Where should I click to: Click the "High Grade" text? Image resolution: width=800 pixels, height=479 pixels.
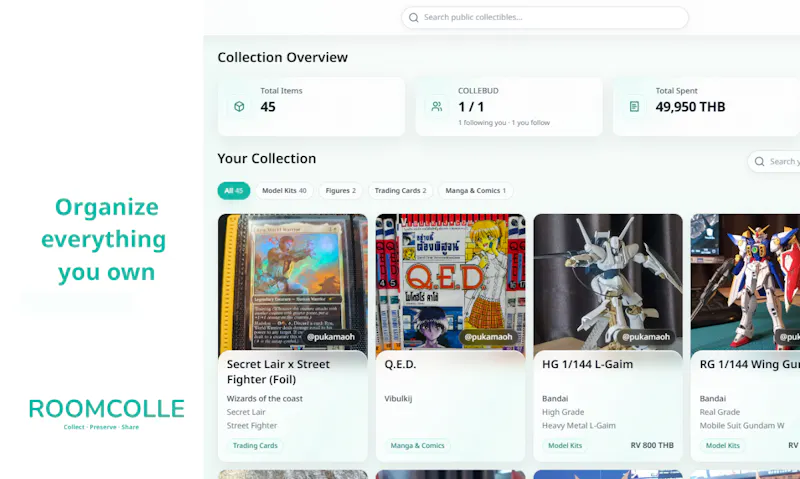coord(563,412)
